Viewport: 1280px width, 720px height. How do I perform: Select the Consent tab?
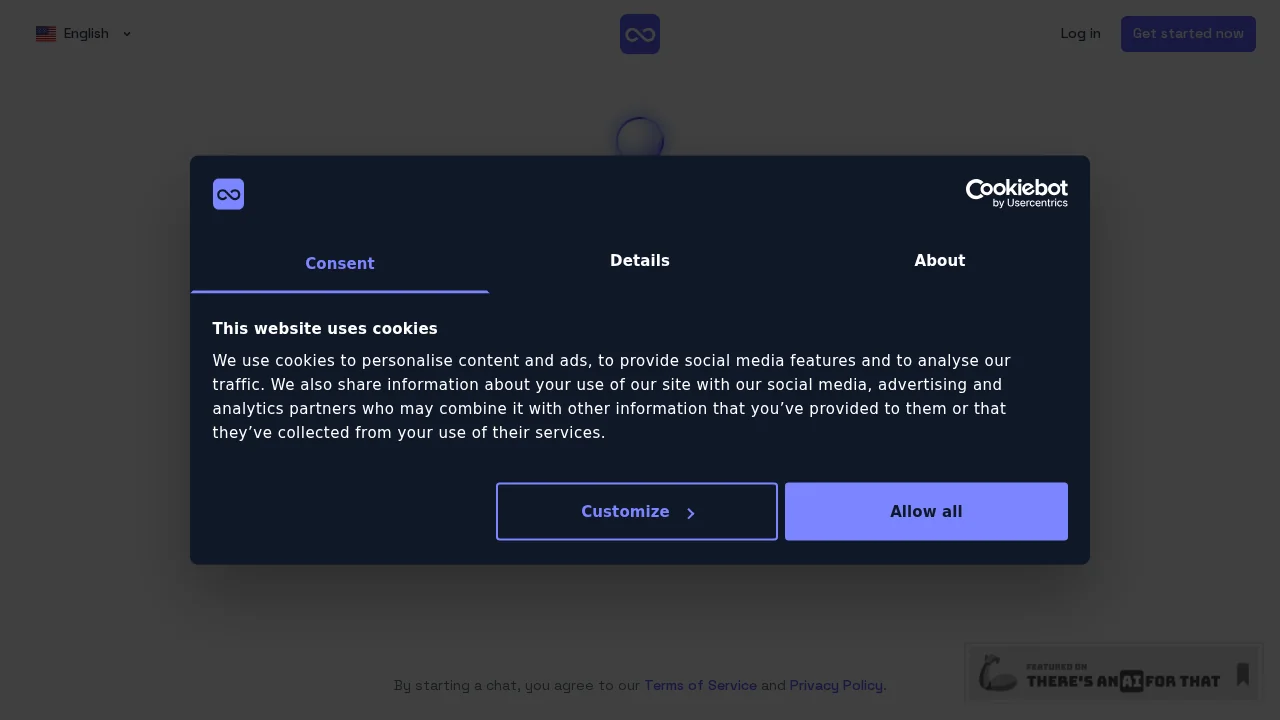(339, 263)
